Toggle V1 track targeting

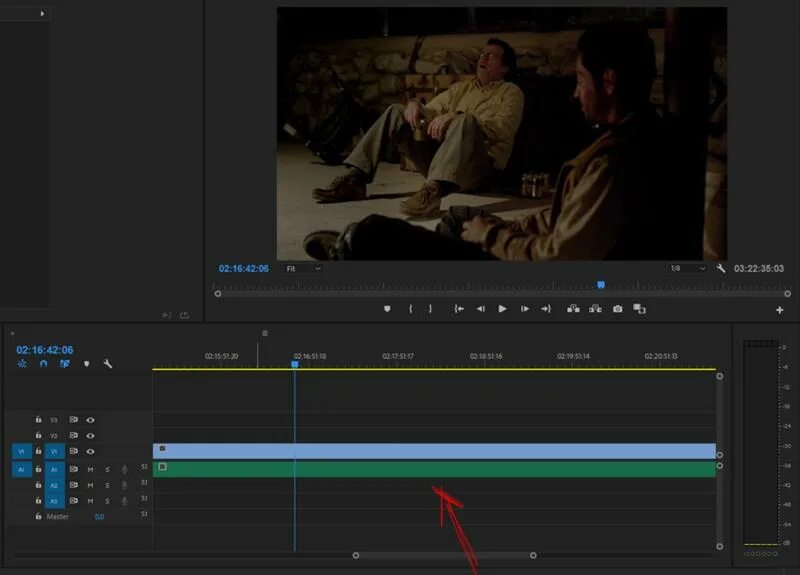[54, 452]
